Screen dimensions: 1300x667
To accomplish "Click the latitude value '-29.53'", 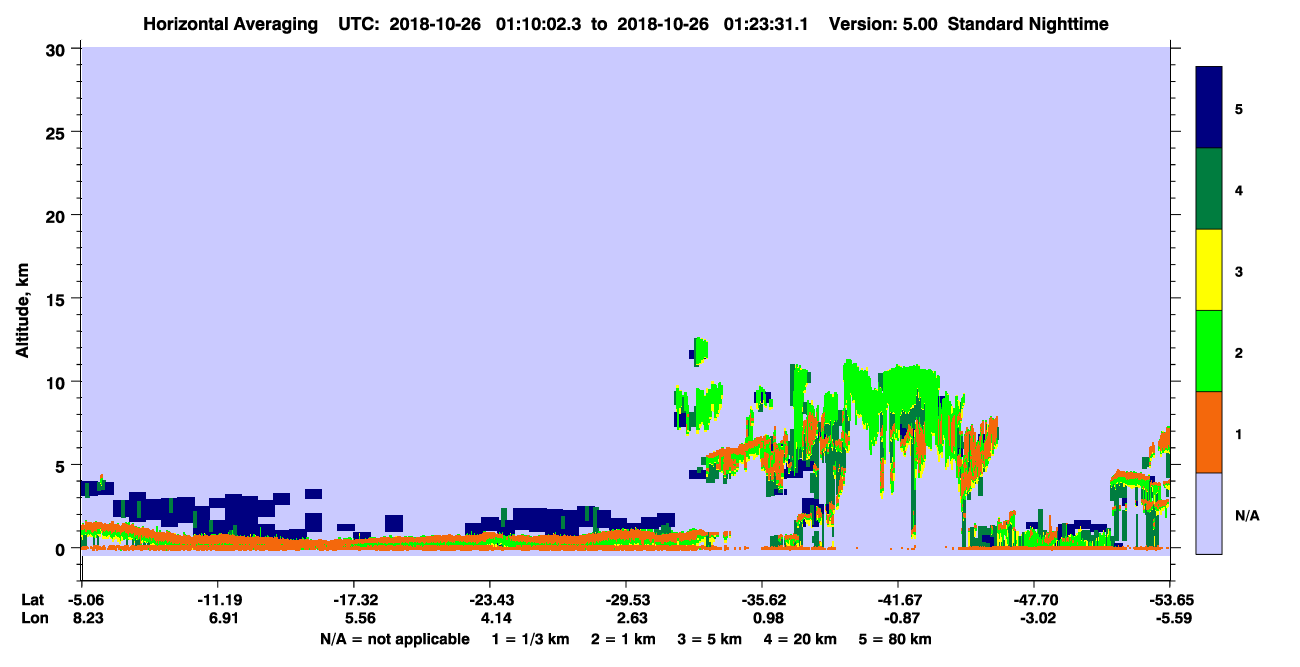I will (x=626, y=600).
